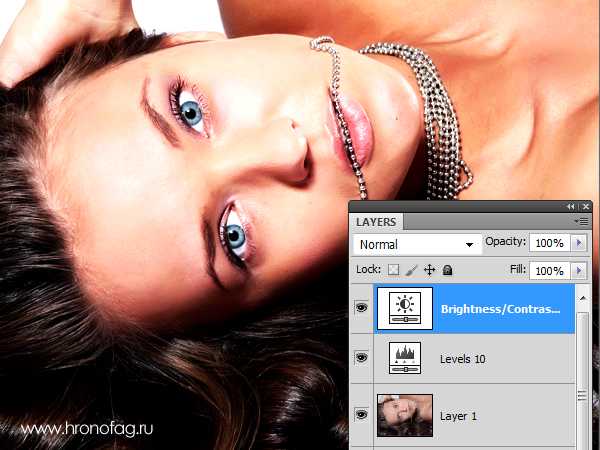Enable lock transparent pixels
Image resolution: width=600 pixels, height=450 pixels.
393,270
